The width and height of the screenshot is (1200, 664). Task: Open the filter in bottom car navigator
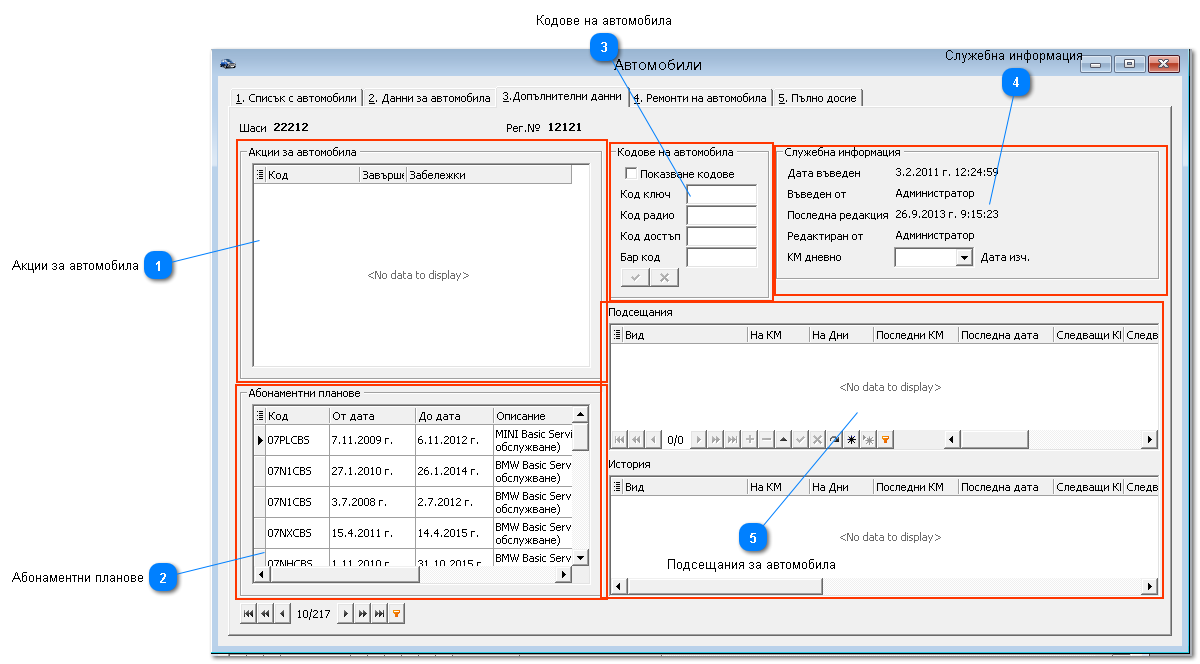pos(396,614)
